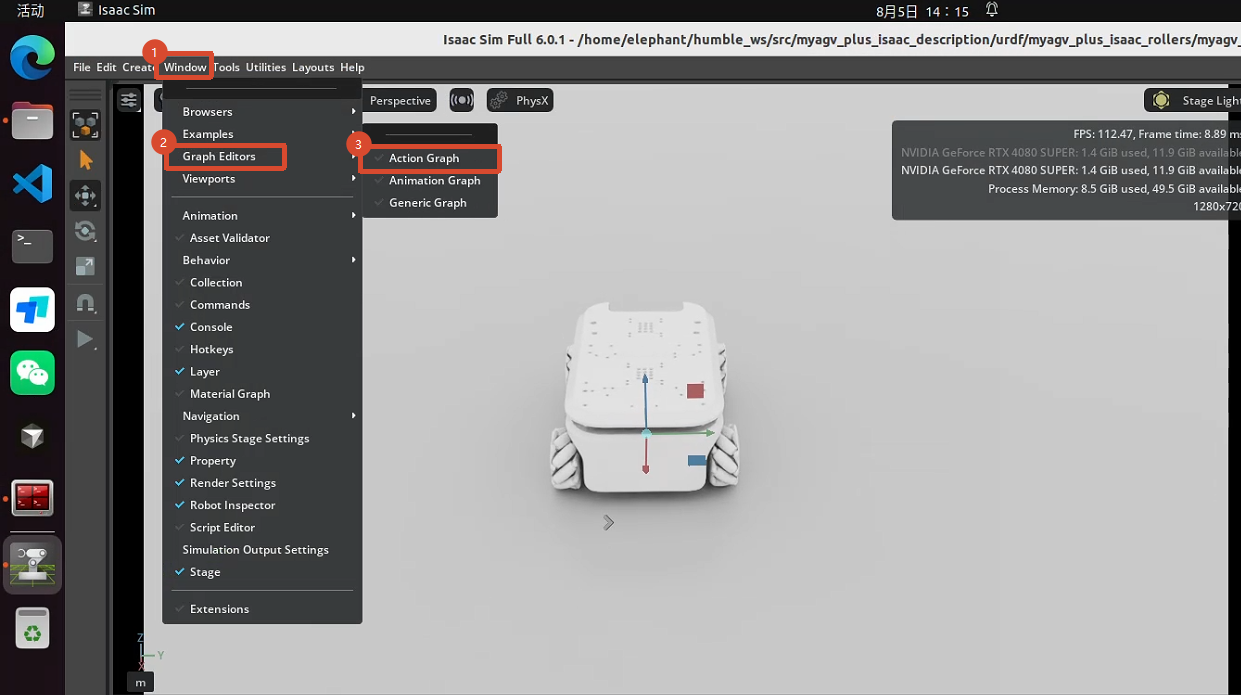Open the PhysX renderer menu
Screen dimensions: 1241x695
pos(520,100)
